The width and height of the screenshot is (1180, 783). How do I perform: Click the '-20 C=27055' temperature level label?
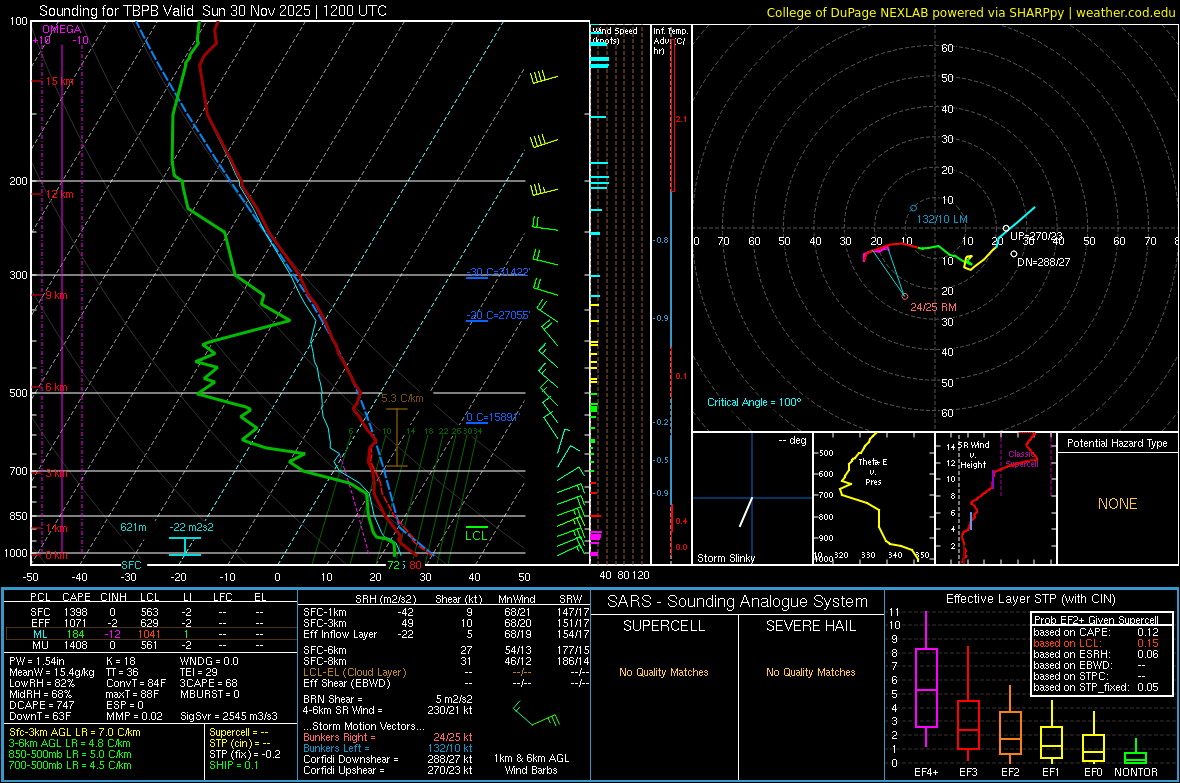(x=498, y=315)
